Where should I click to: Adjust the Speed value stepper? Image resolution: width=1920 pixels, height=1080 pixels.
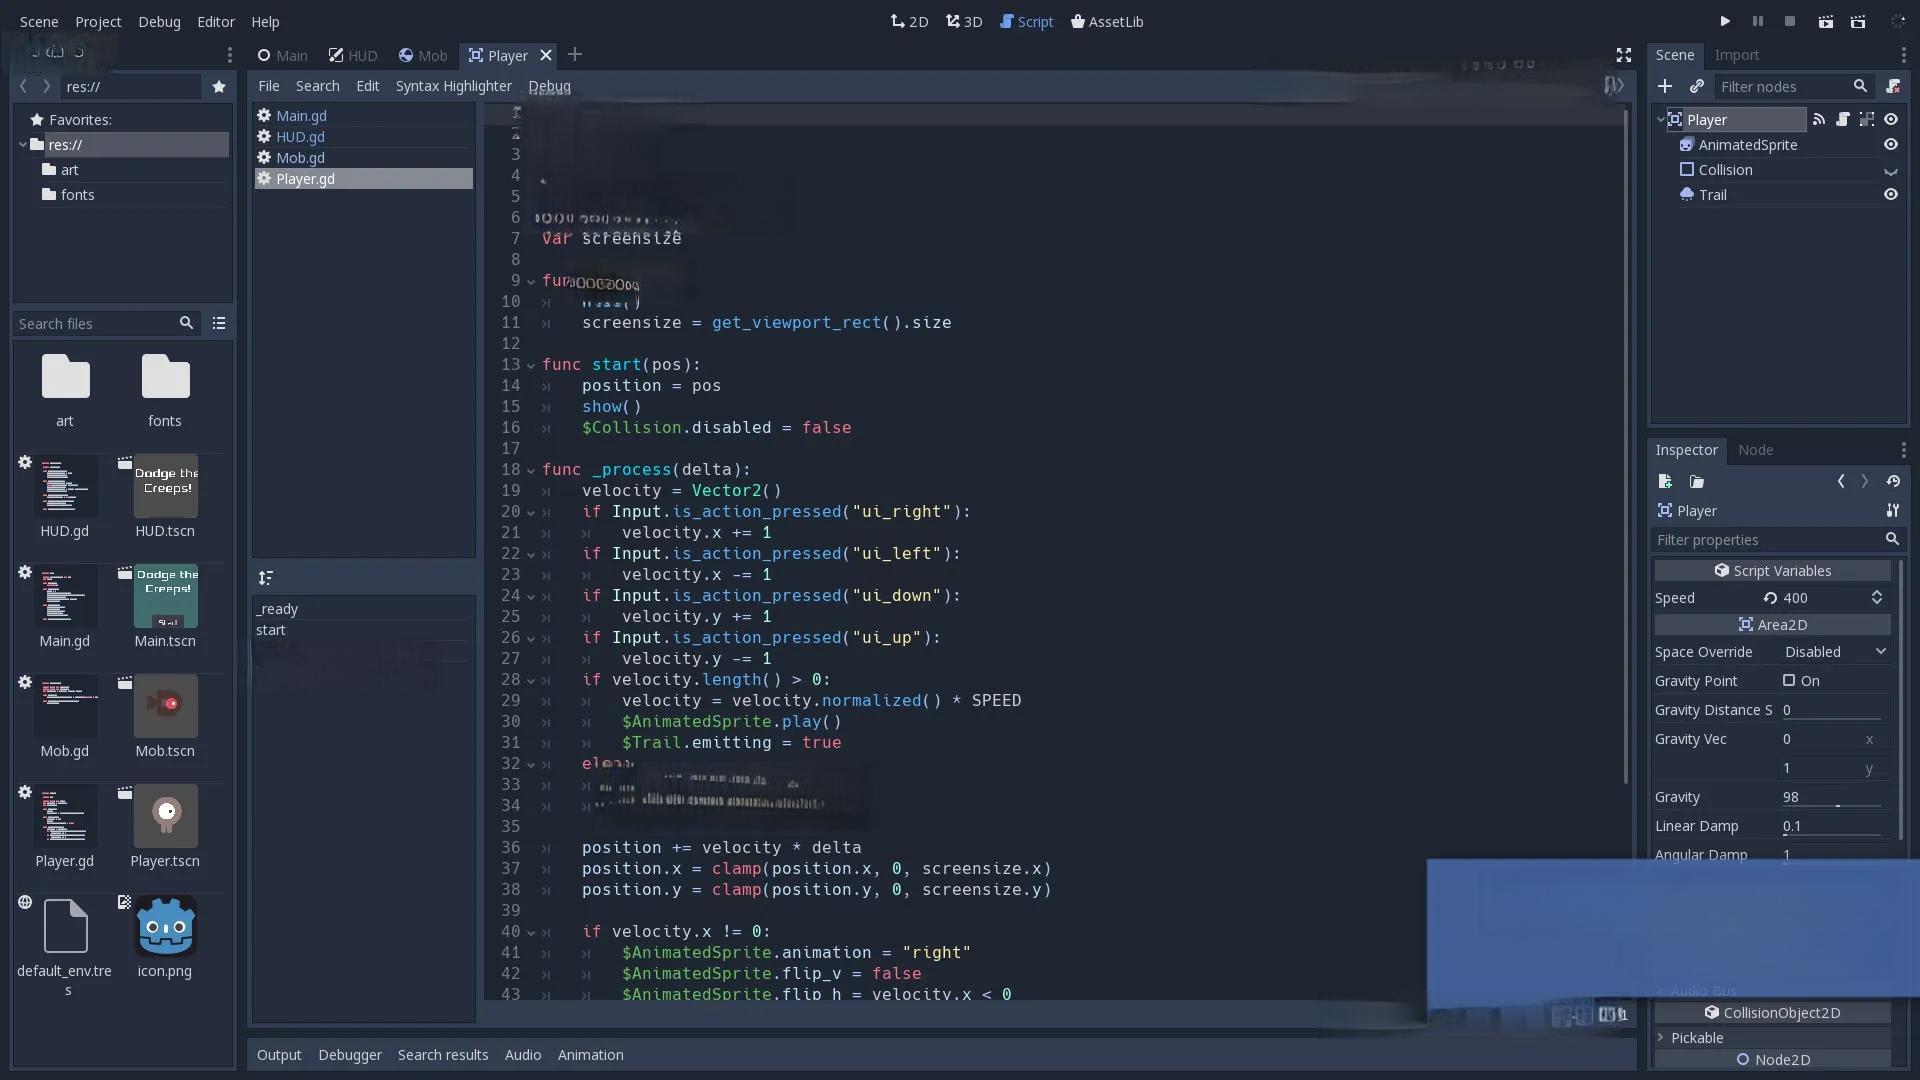tap(1877, 598)
